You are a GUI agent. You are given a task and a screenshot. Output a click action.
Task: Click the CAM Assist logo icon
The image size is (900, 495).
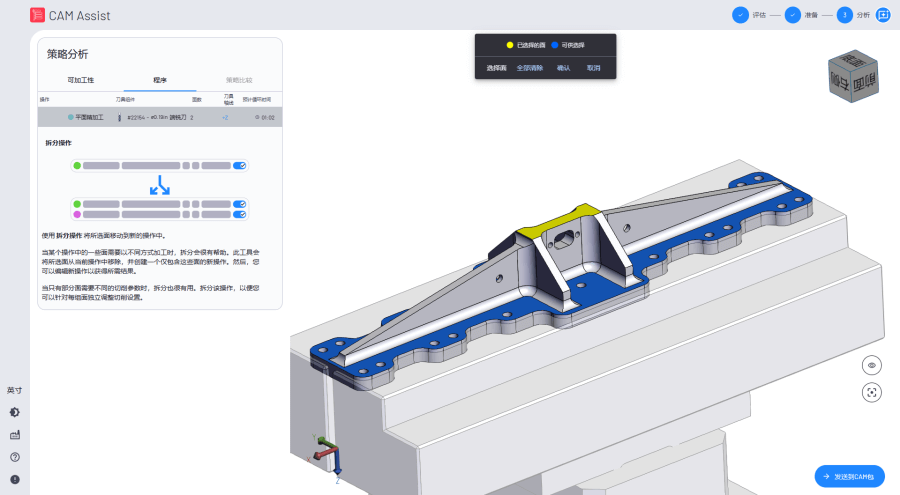point(37,15)
